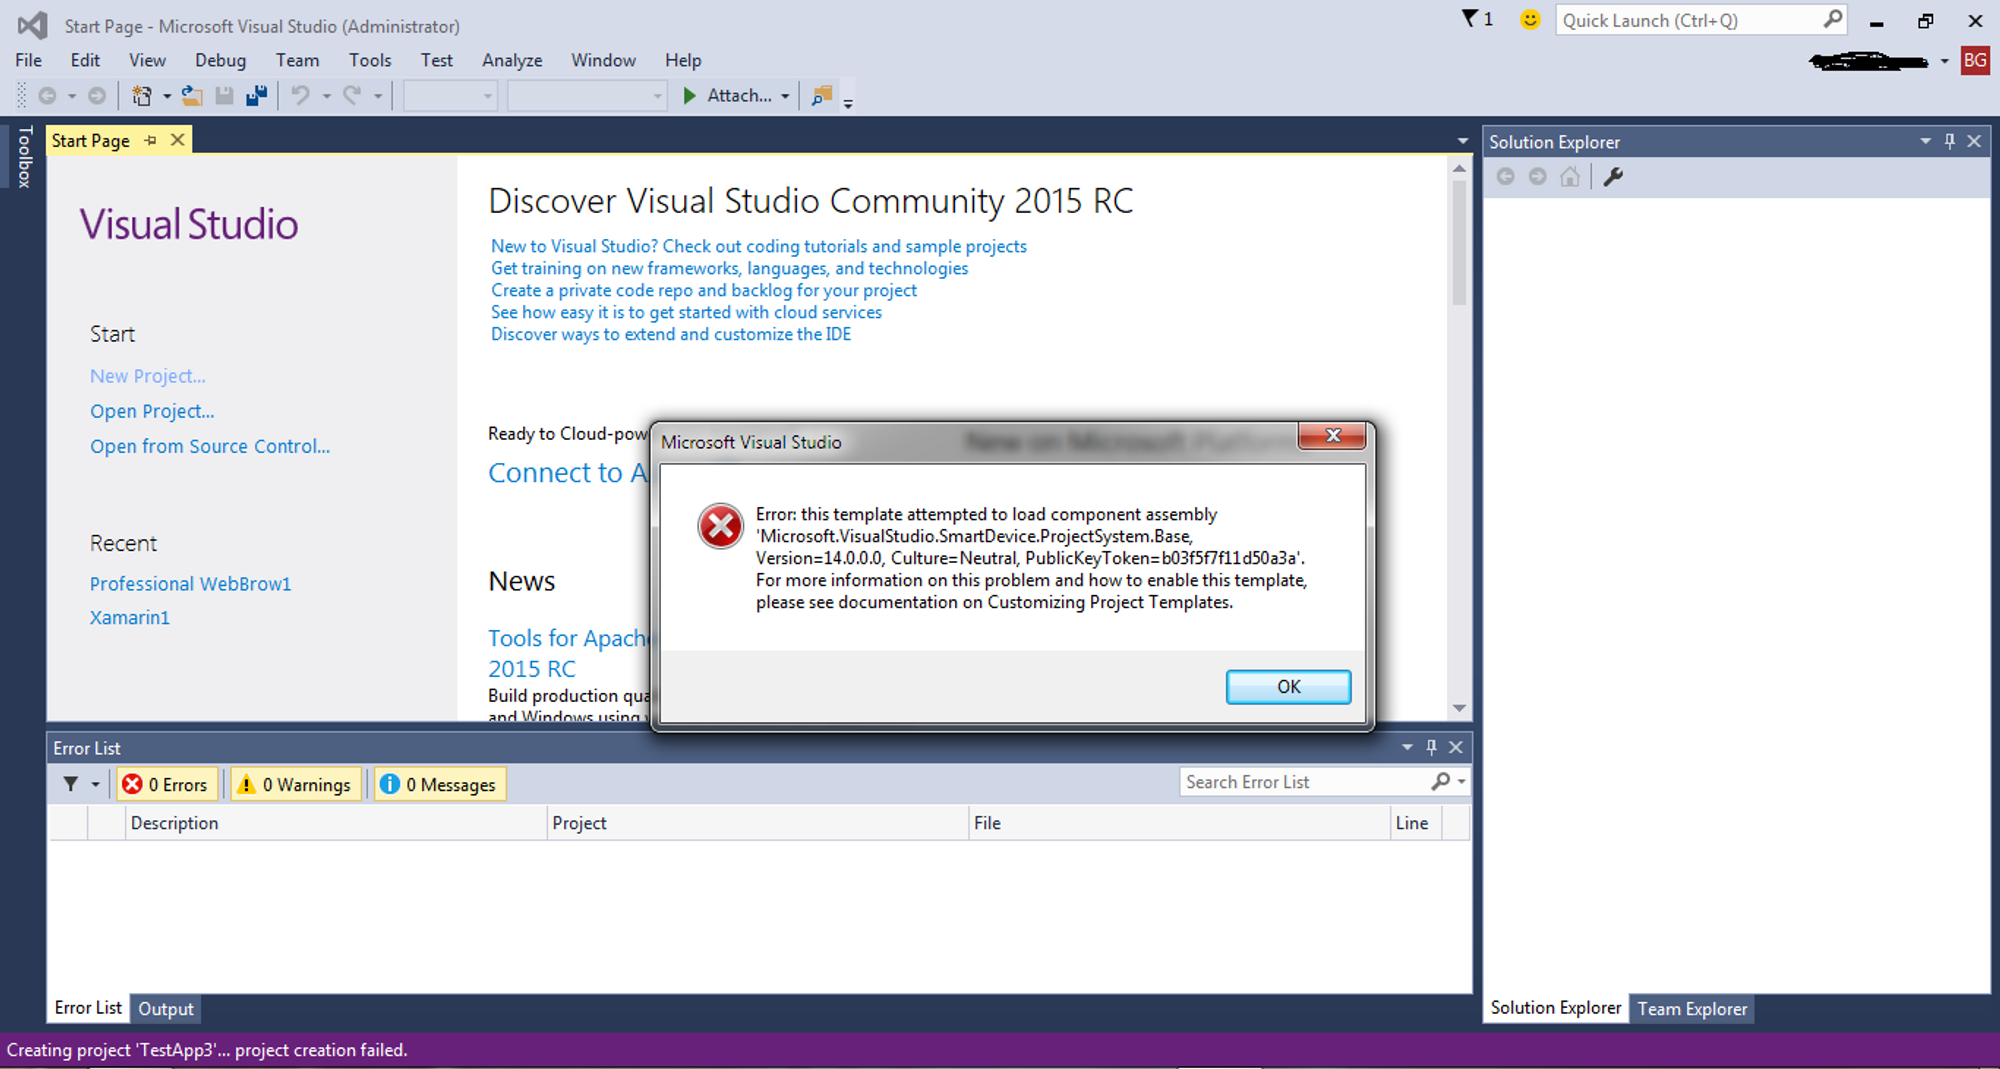Click the Find in Files toolbar icon
Viewport: 2000px width, 1069px height.
[822, 96]
